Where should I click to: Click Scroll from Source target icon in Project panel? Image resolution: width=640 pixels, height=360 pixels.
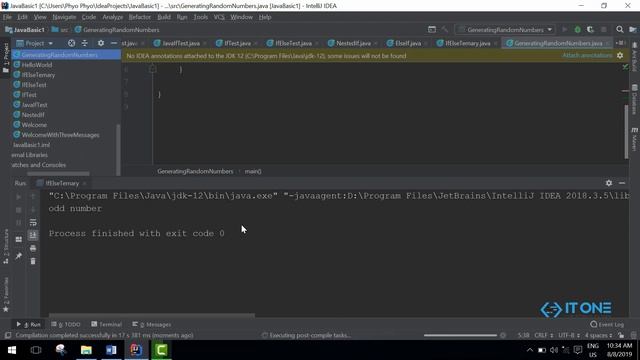(x=71, y=43)
